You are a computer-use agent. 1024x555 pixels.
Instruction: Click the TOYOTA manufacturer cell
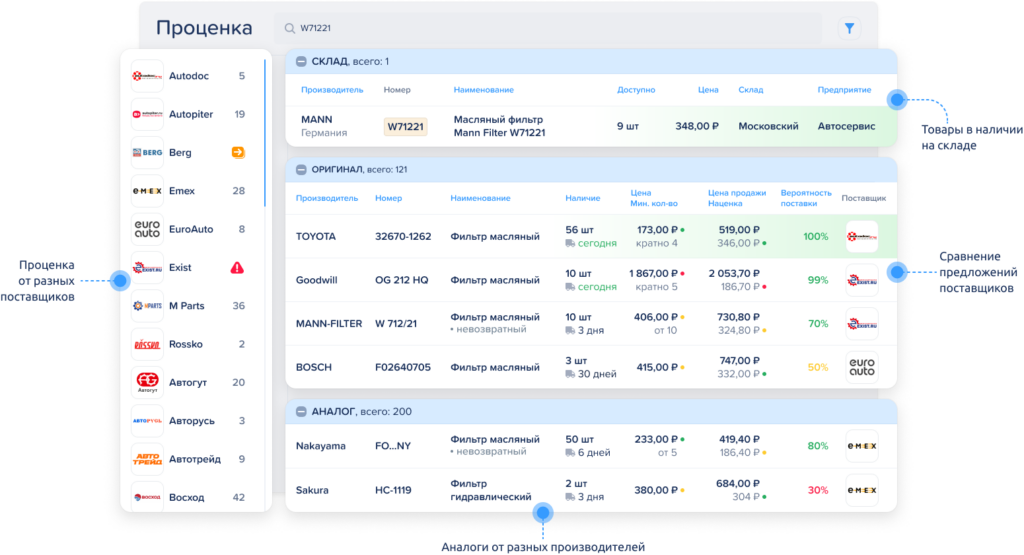point(315,236)
